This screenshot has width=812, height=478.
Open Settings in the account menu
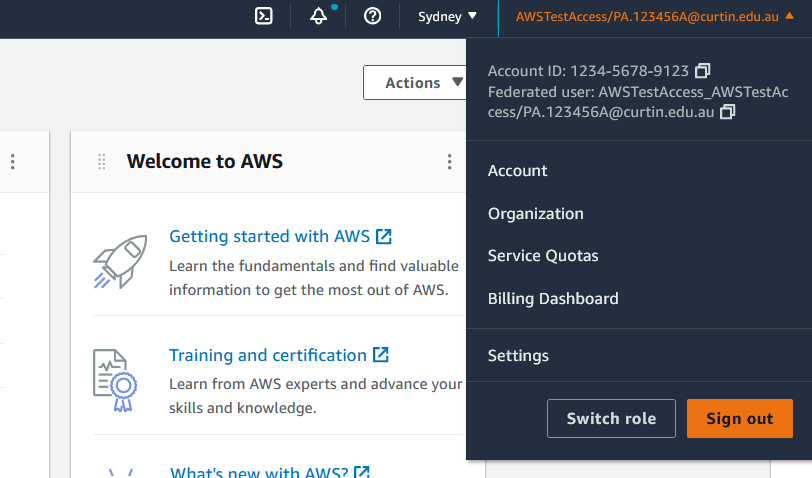tap(518, 356)
